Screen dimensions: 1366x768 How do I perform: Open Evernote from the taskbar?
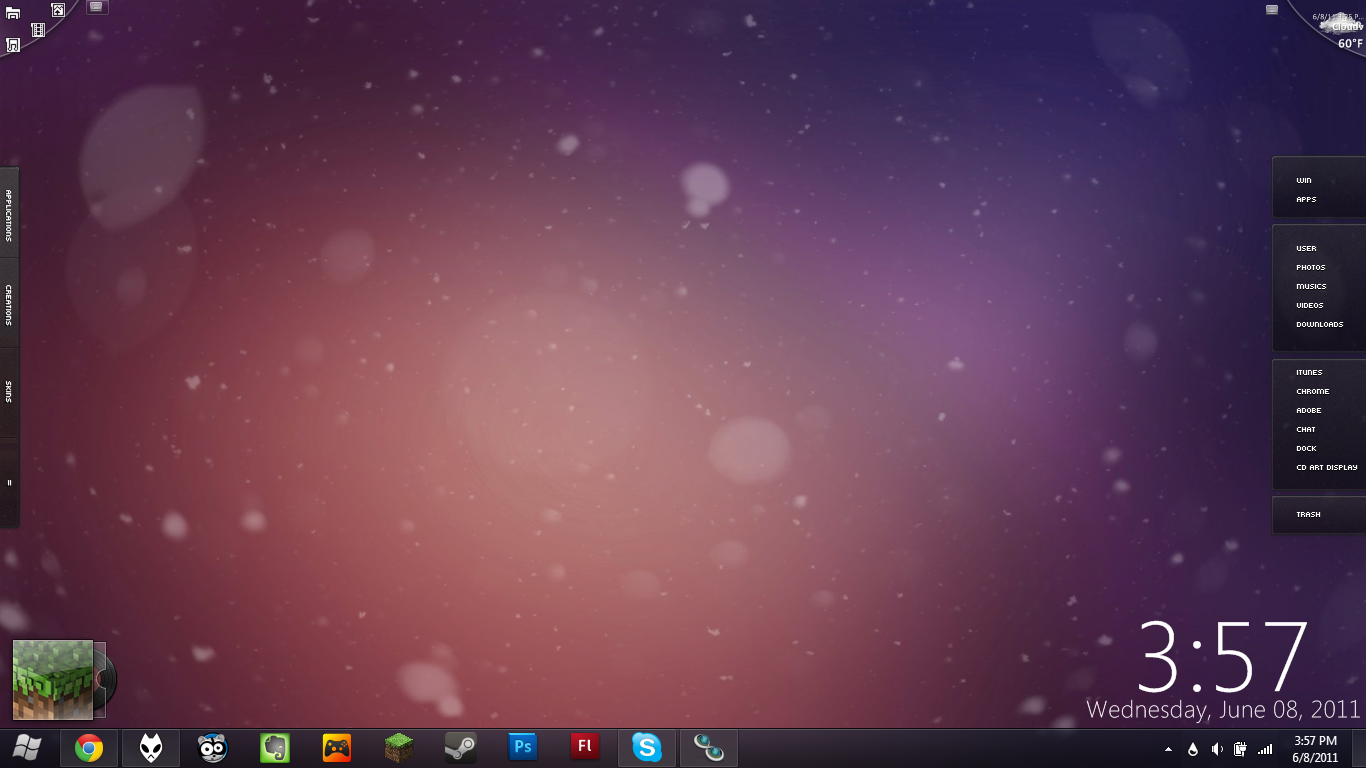point(275,748)
